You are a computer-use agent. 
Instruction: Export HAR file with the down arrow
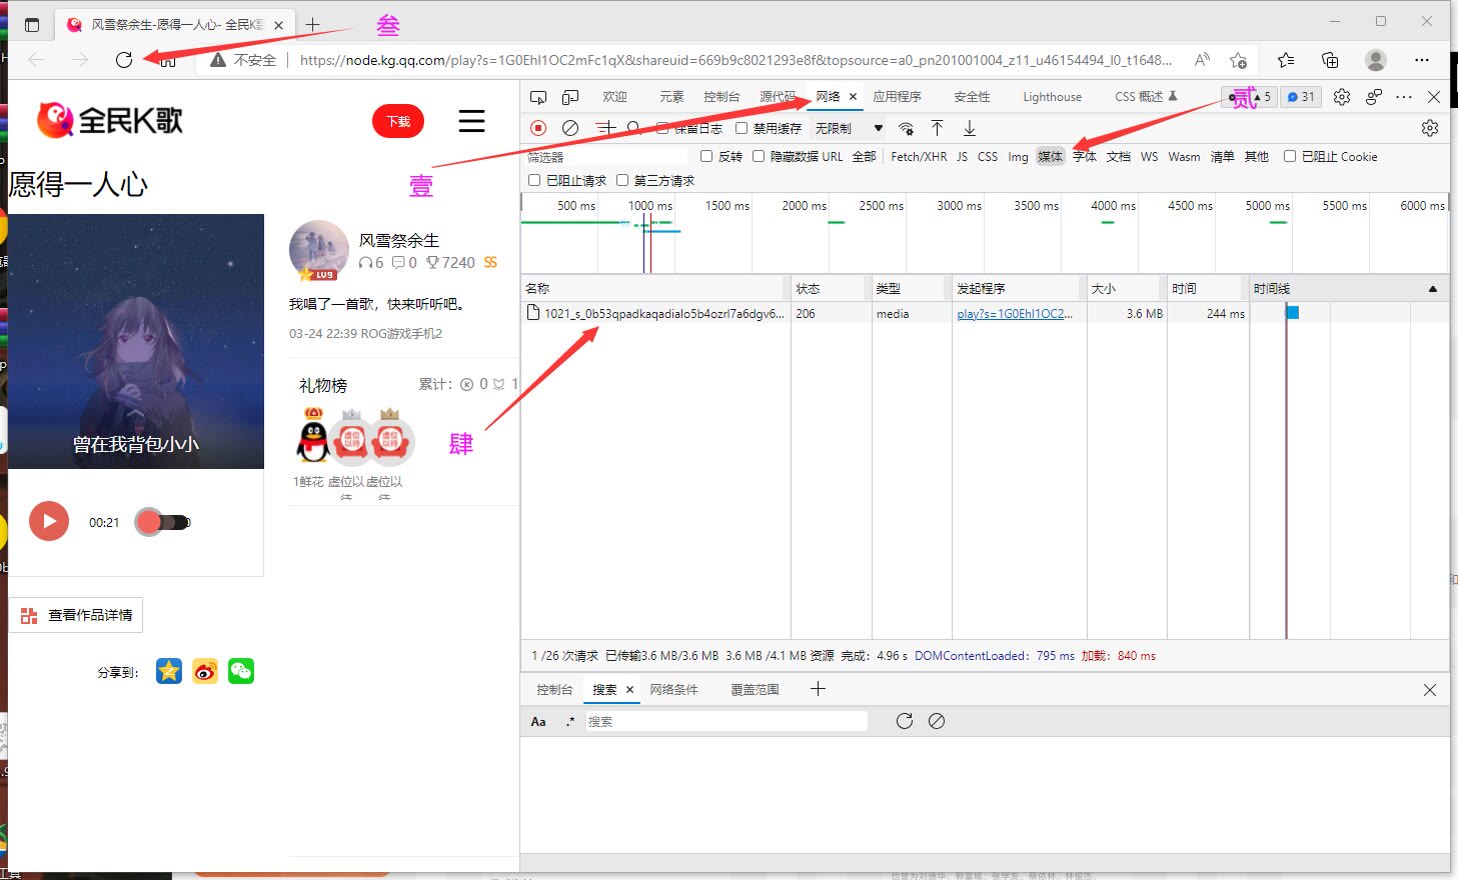tap(969, 128)
